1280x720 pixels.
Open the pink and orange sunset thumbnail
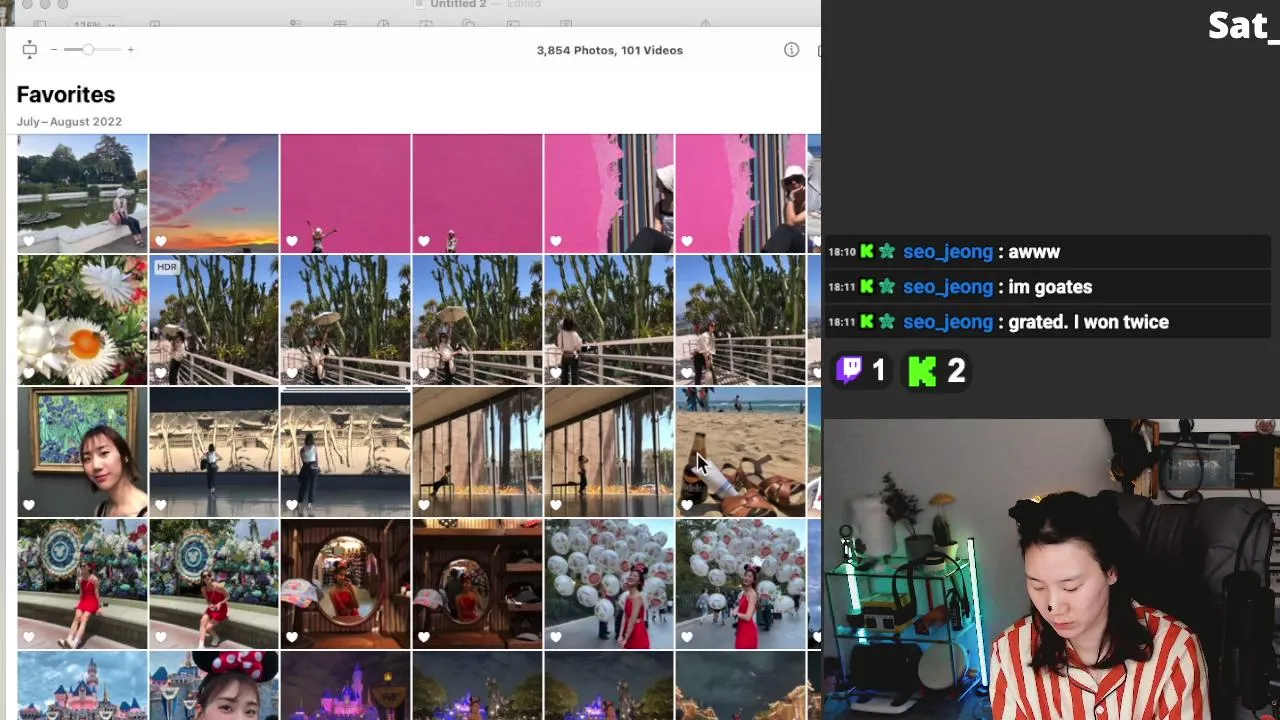pos(214,193)
